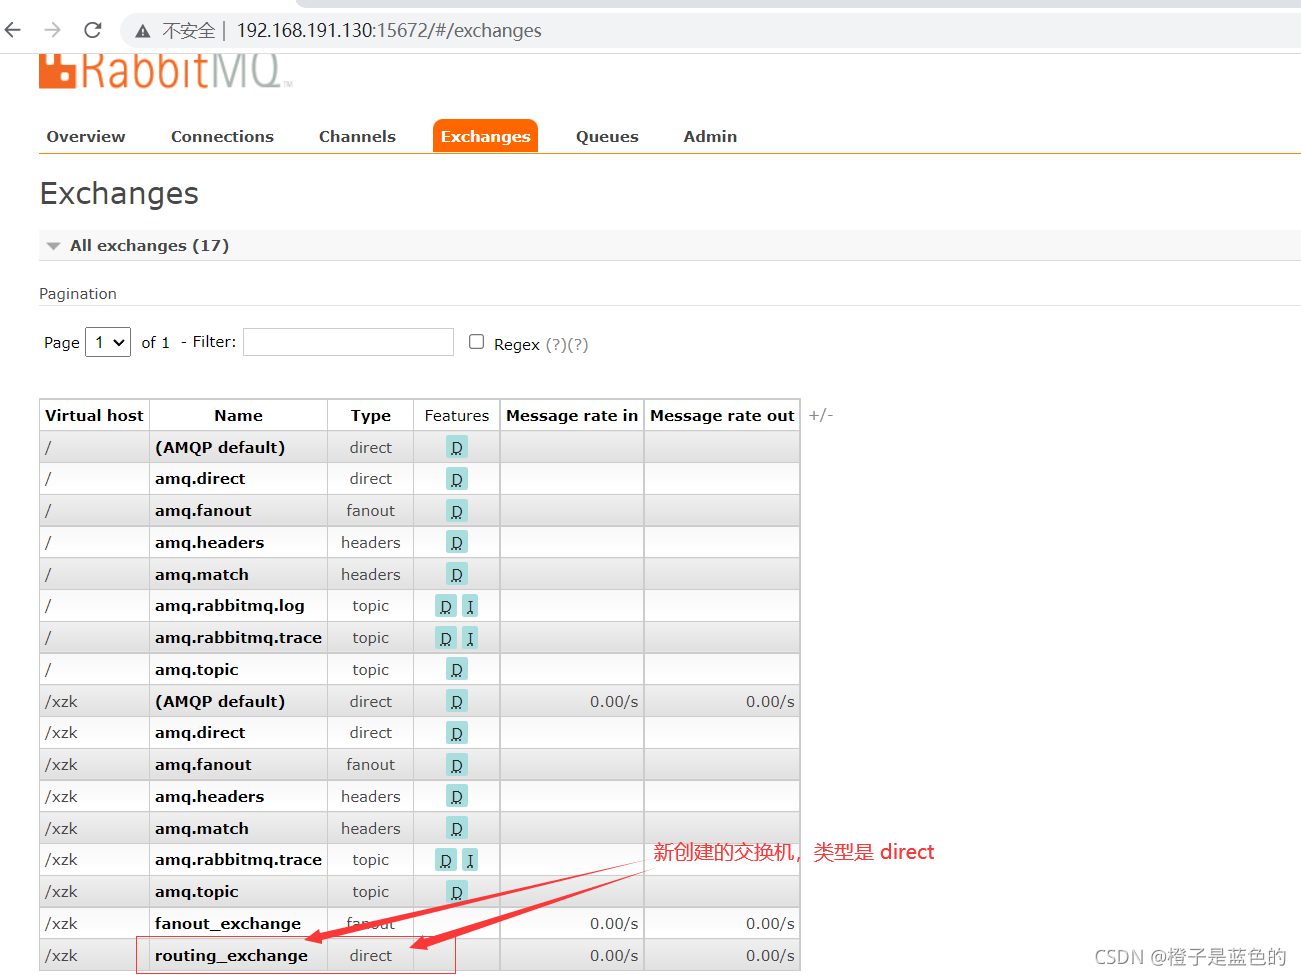Open the routing_exchange exchange
The width and height of the screenshot is (1301, 975).
[x=231, y=956]
